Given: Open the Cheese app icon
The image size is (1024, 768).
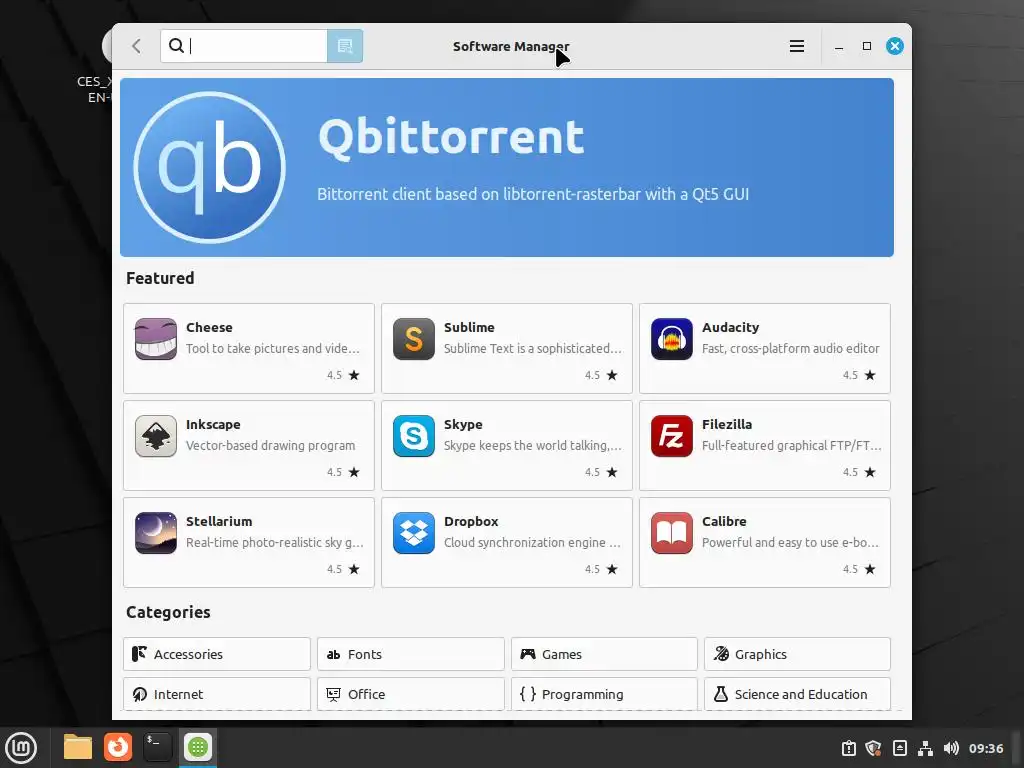Looking at the screenshot, I should (155, 339).
